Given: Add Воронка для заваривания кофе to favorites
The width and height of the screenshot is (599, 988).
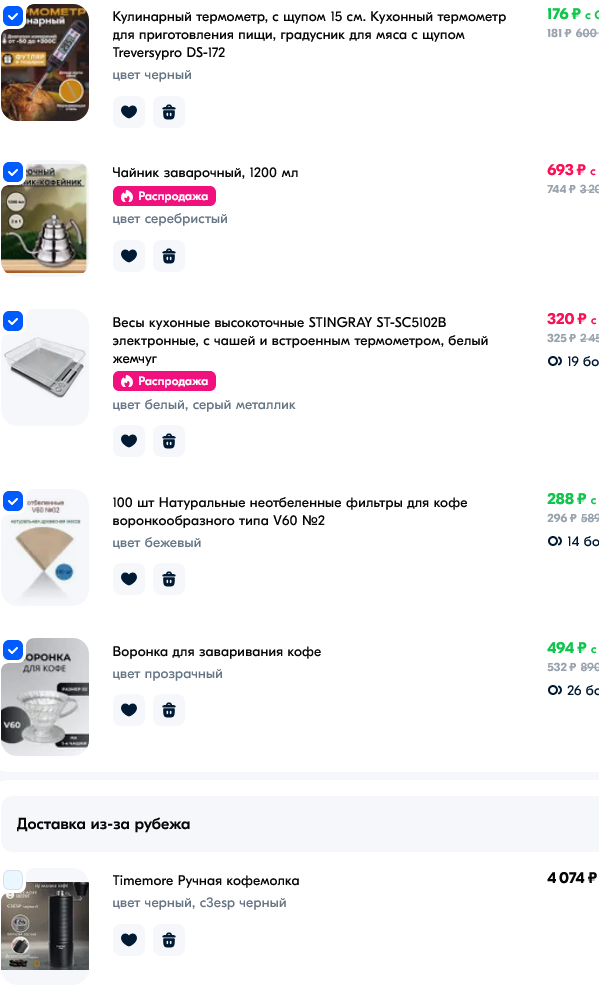Looking at the screenshot, I should pos(128,710).
